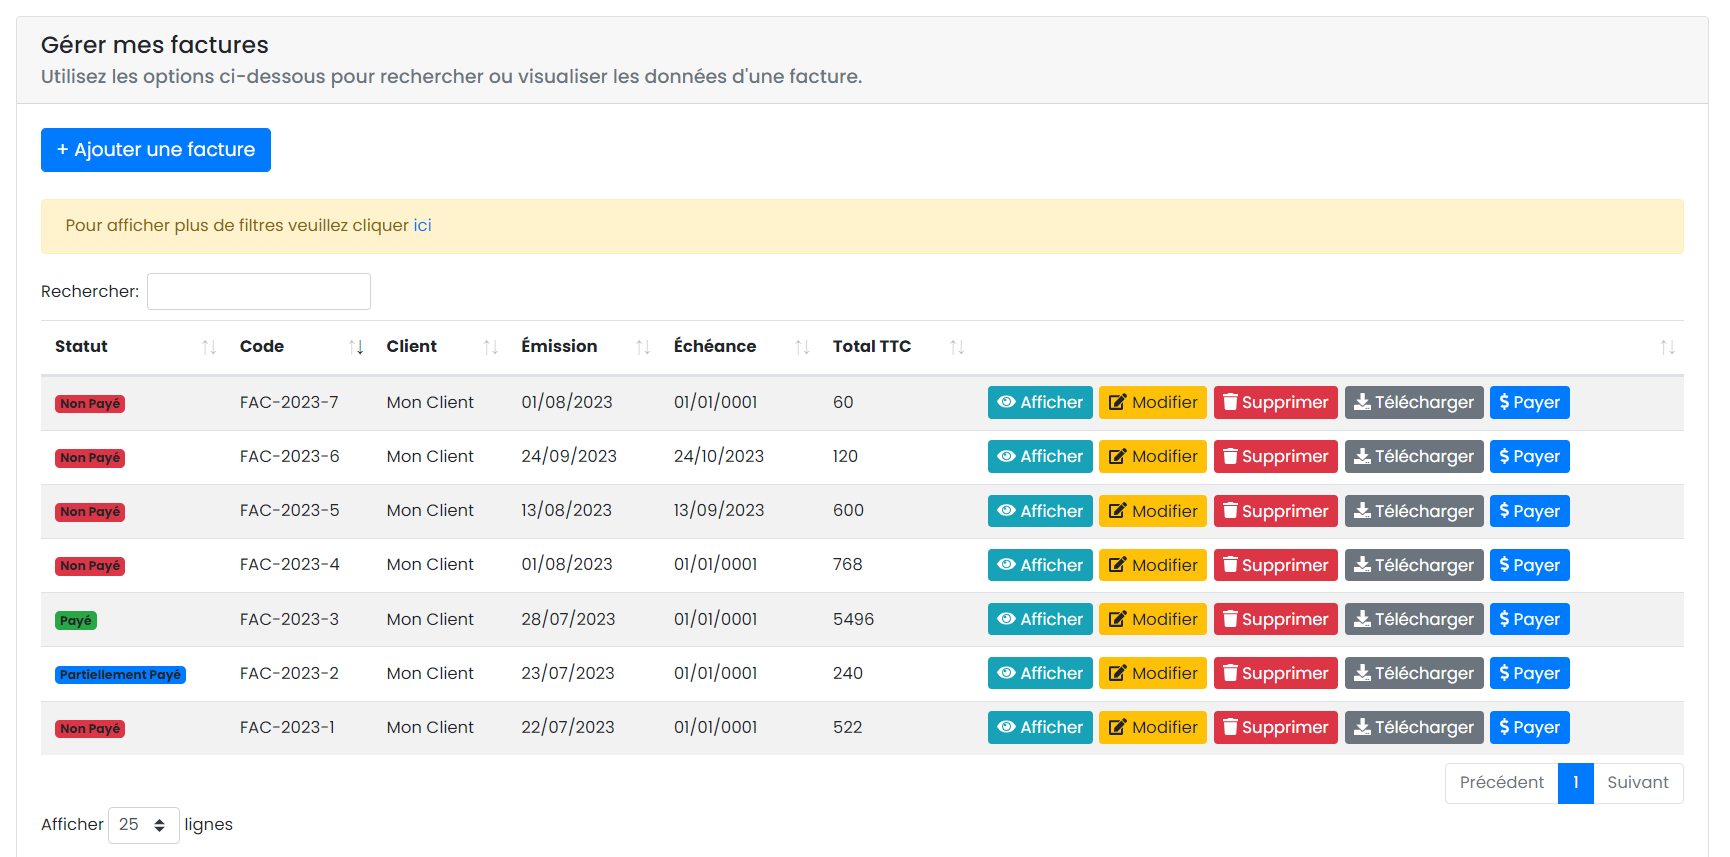This screenshot has height=857, width=1730.
Task: Go to the Précédent page
Action: point(1501,783)
